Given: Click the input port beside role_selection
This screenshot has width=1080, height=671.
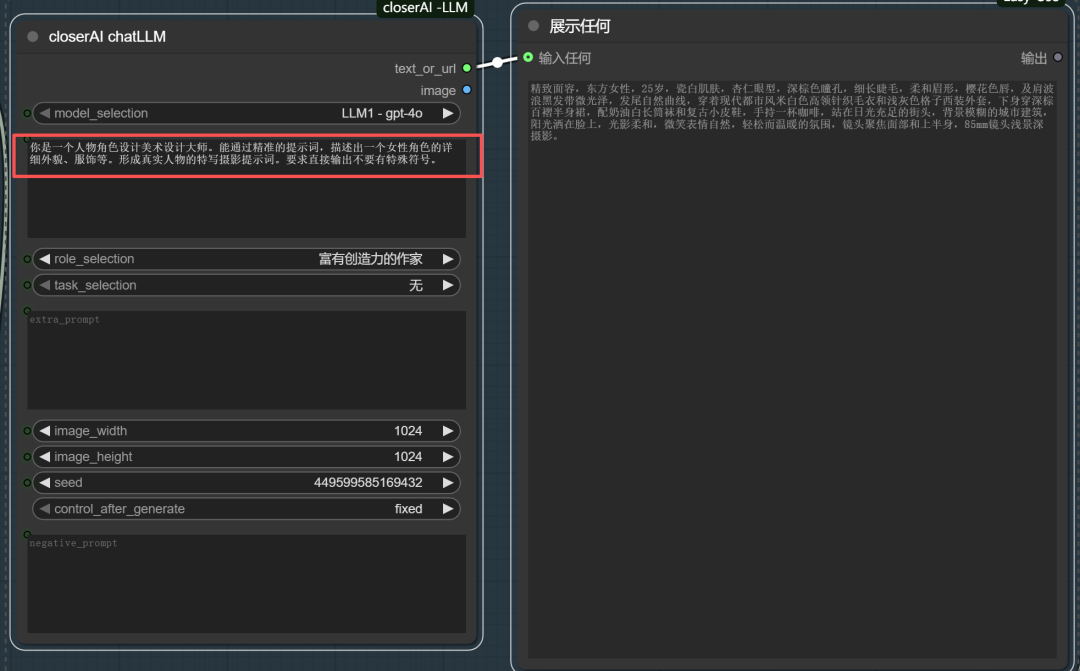Looking at the screenshot, I should click(x=27, y=259).
